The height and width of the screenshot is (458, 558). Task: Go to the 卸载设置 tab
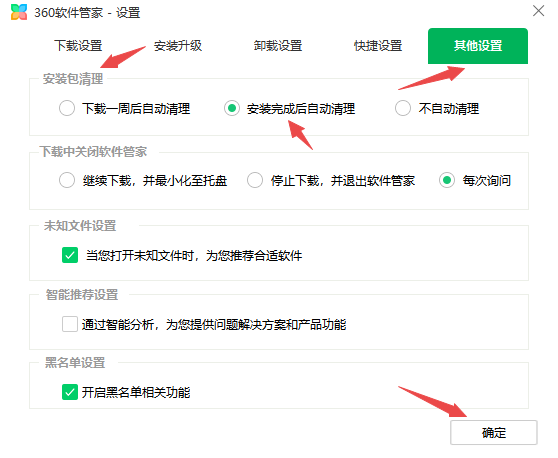click(x=278, y=46)
